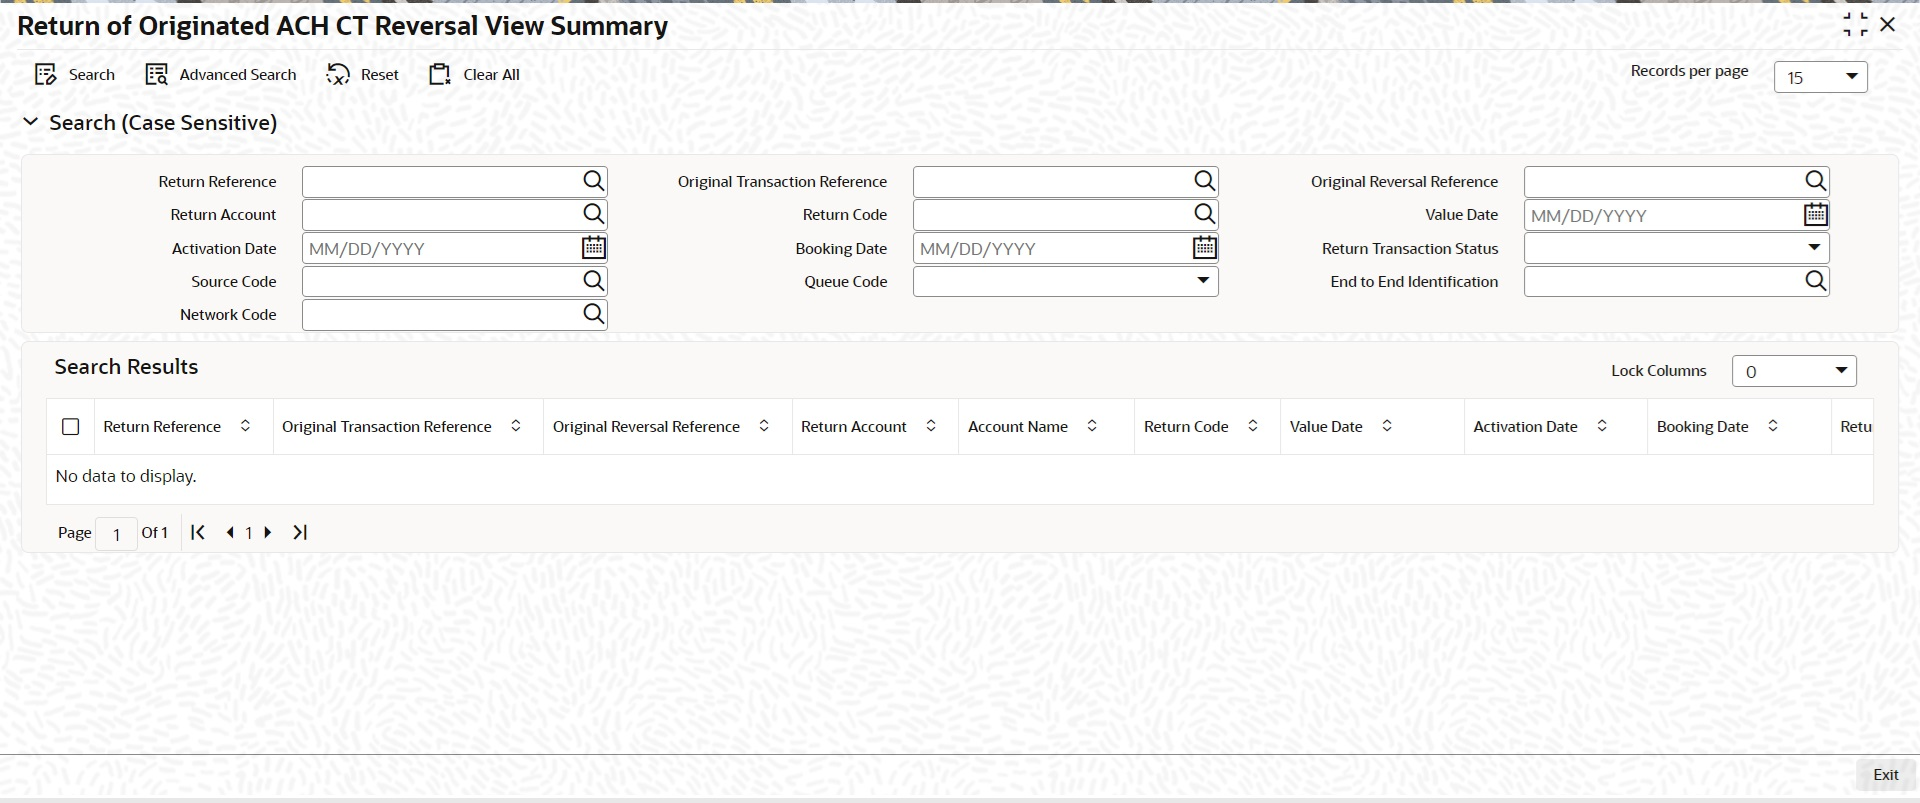Image resolution: width=1920 pixels, height=803 pixels.
Task: Go to next page of results
Action: click(x=268, y=532)
